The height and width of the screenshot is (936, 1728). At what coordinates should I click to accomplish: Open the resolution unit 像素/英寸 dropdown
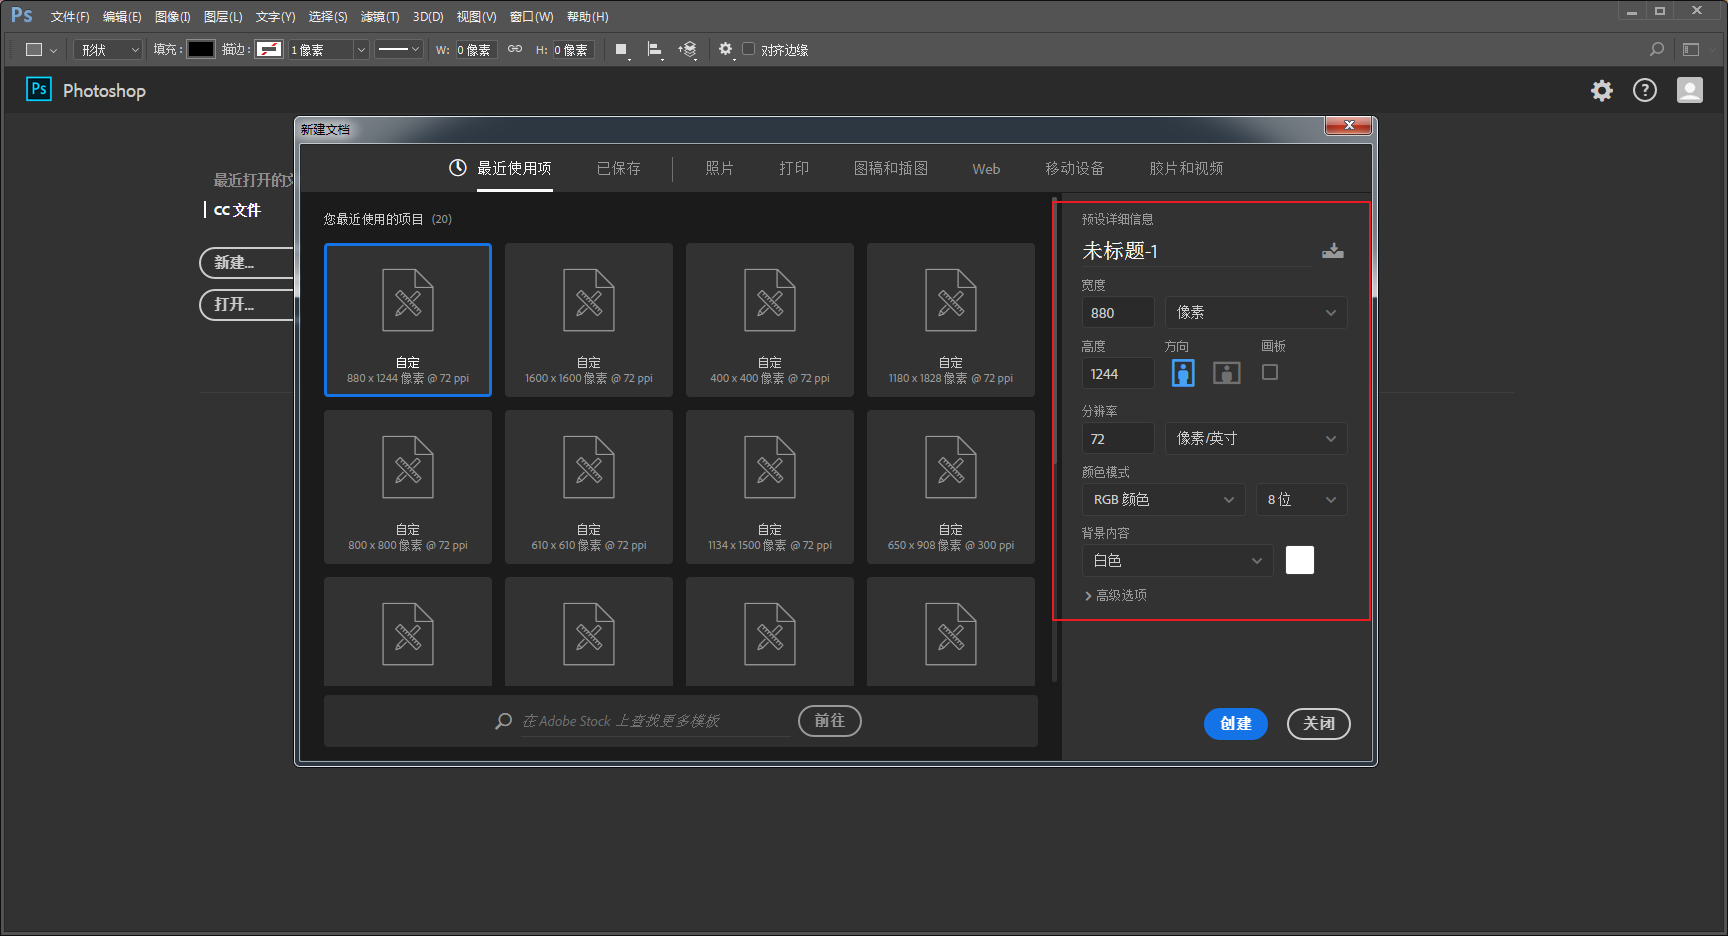pos(1256,438)
